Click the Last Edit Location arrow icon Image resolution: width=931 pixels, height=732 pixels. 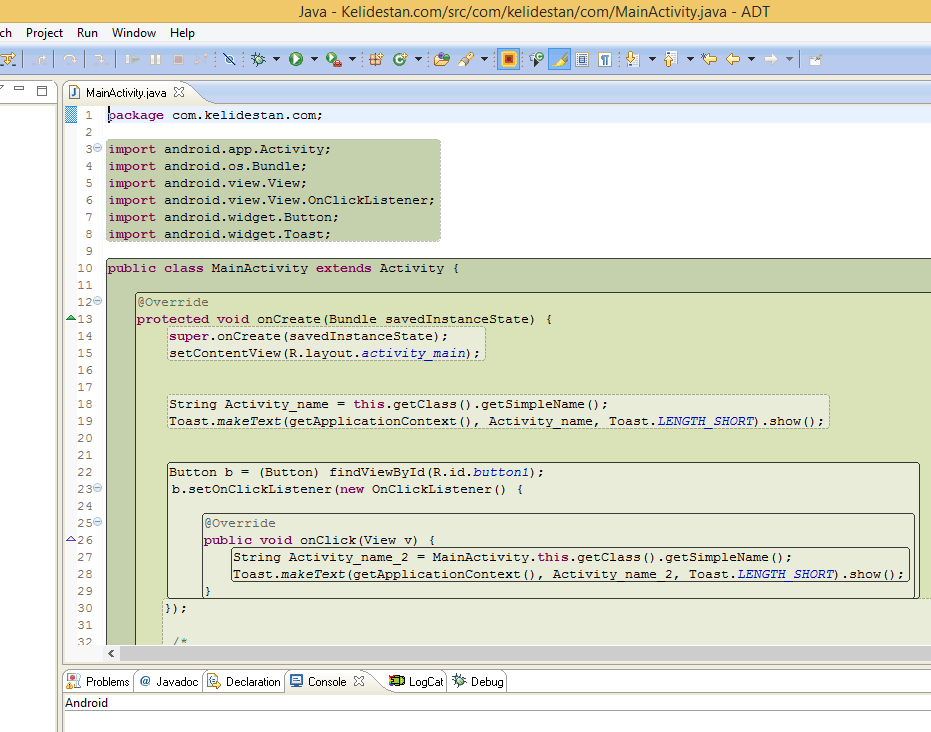tap(709, 59)
